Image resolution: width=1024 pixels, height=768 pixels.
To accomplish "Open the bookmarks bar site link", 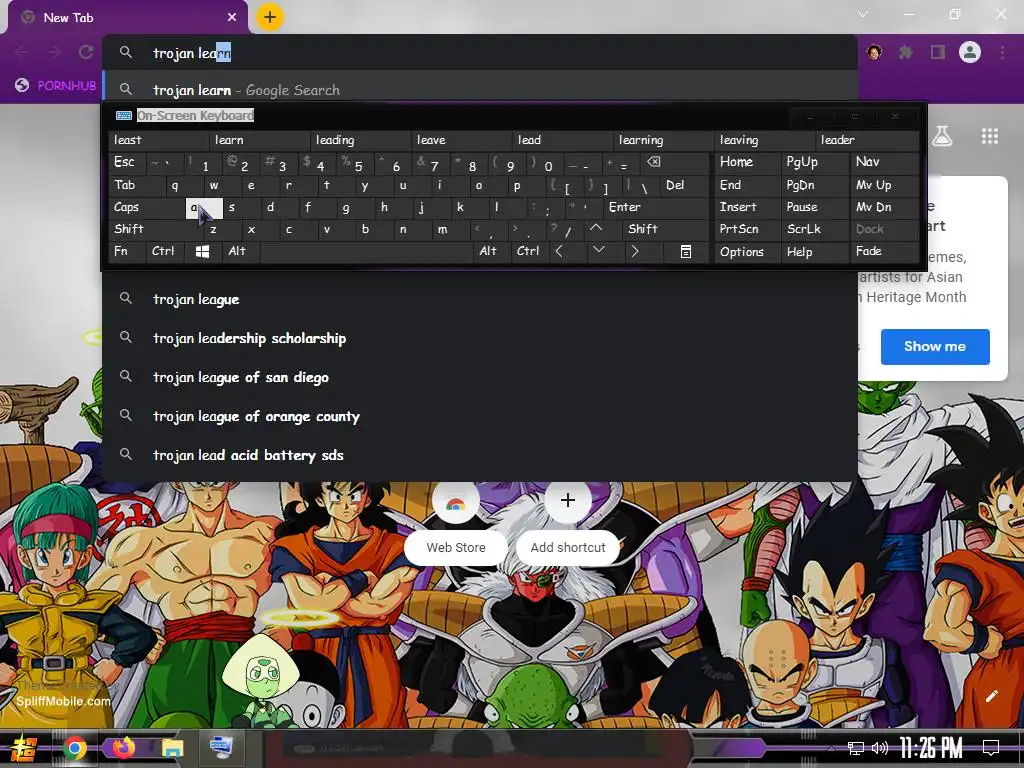I will (56, 86).
